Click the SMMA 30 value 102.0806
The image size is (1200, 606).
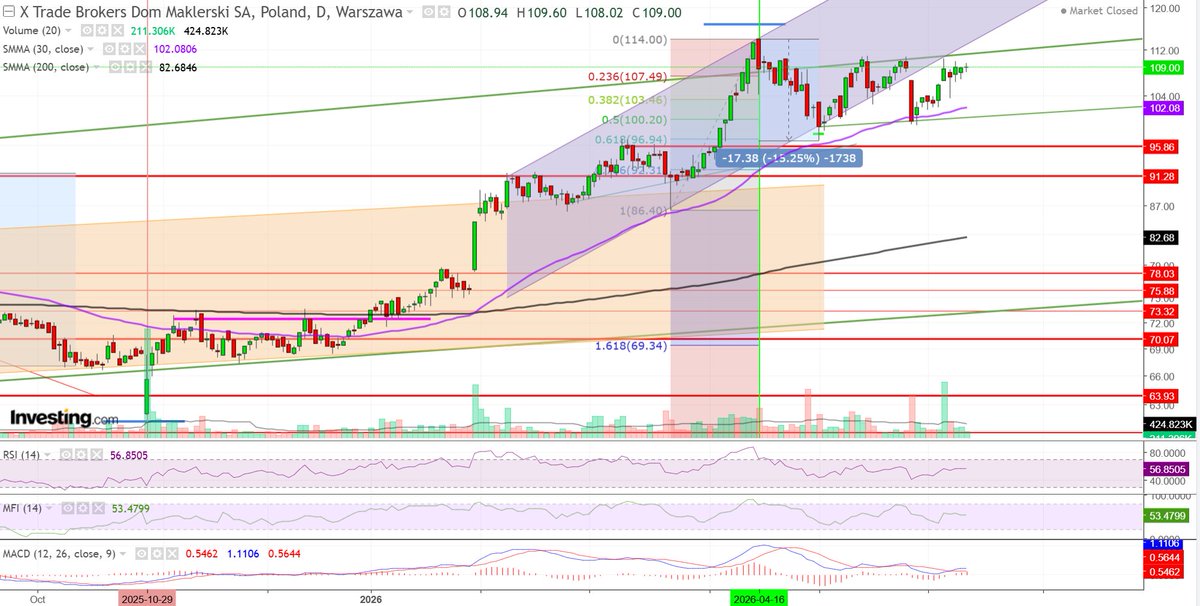point(175,48)
